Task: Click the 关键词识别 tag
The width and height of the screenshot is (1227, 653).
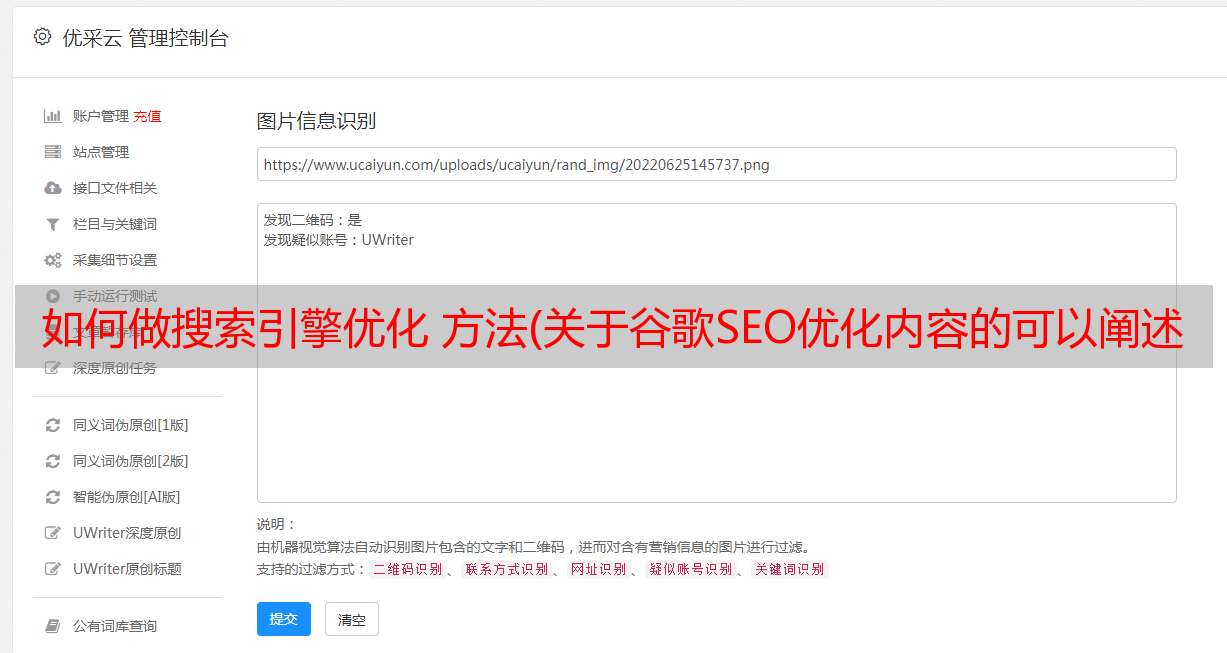Action: (790, 569)
